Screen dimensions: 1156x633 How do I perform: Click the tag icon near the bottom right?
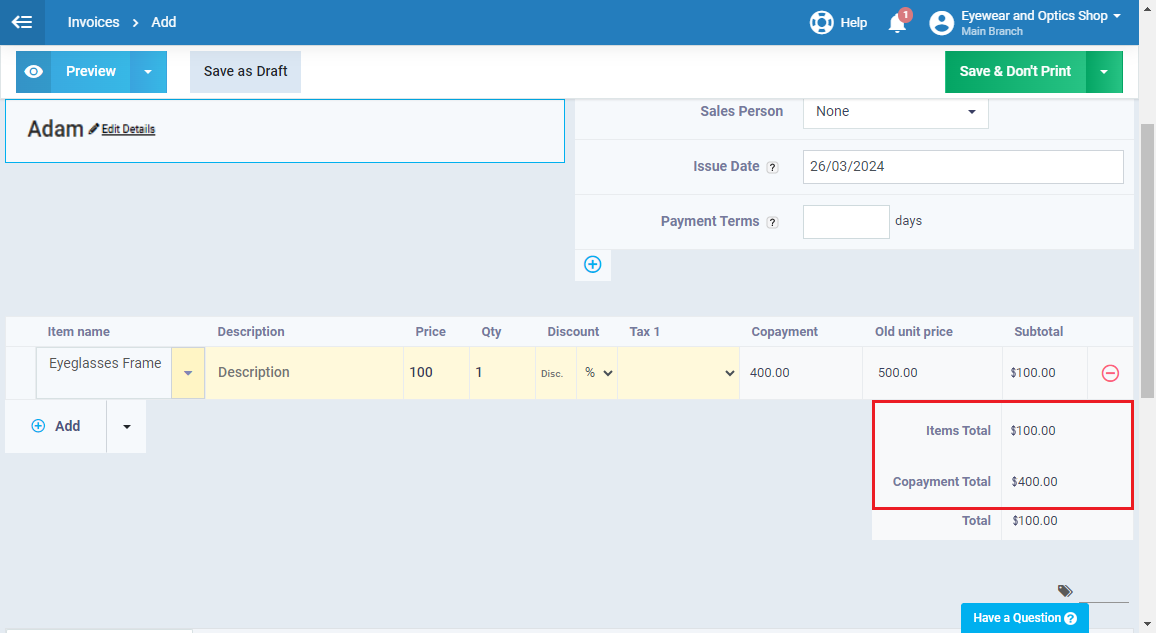(1065, 591)
